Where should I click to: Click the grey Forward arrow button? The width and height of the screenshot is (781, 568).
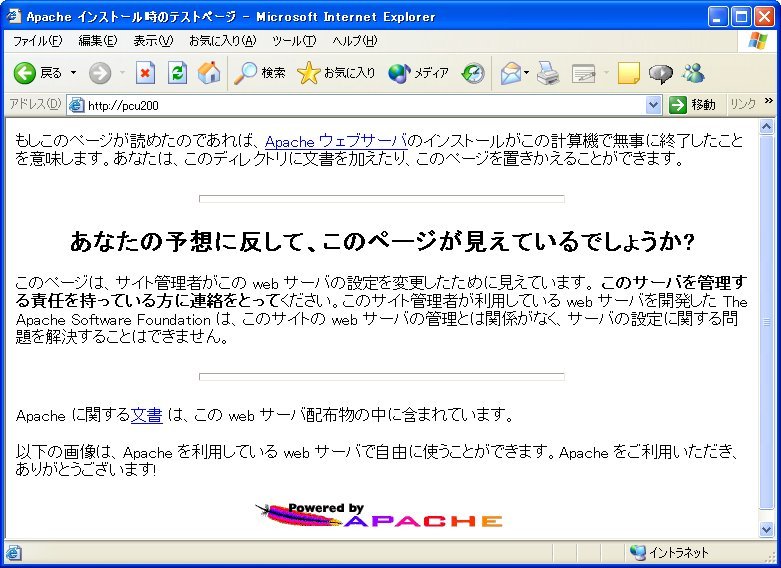coord(100,74)
